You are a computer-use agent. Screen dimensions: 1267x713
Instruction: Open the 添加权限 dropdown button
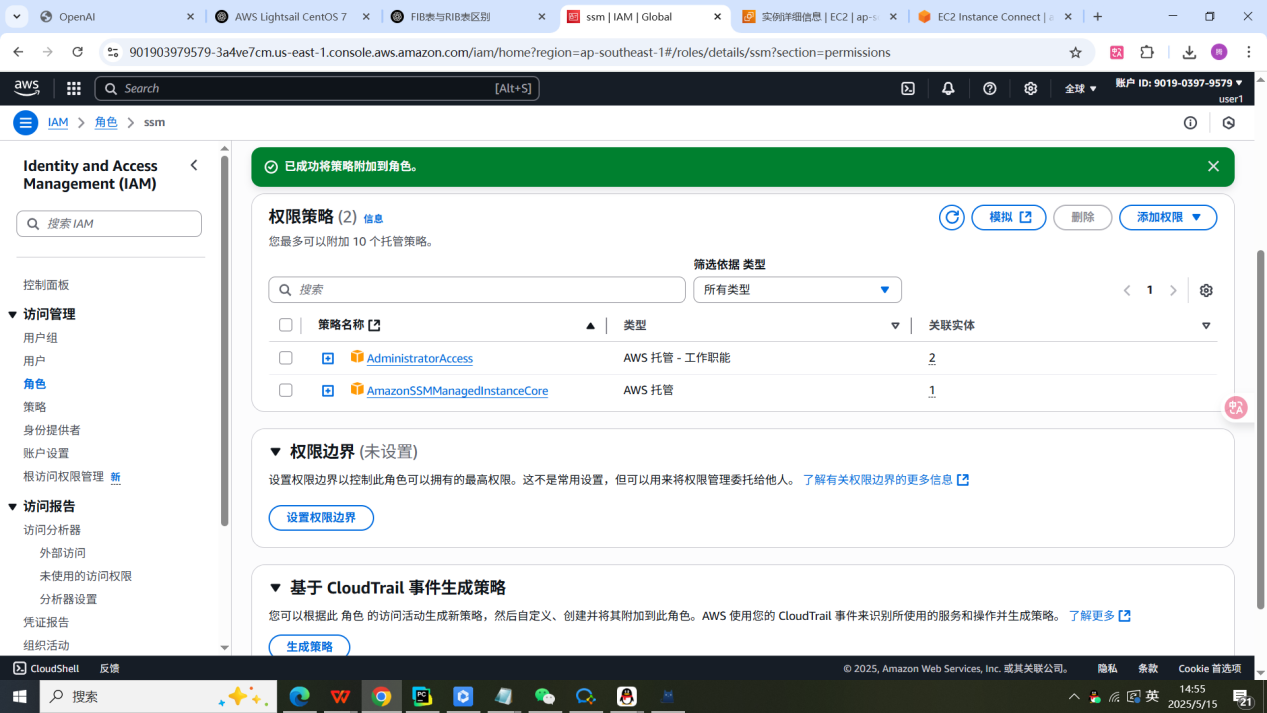(x=1168, y=217)
